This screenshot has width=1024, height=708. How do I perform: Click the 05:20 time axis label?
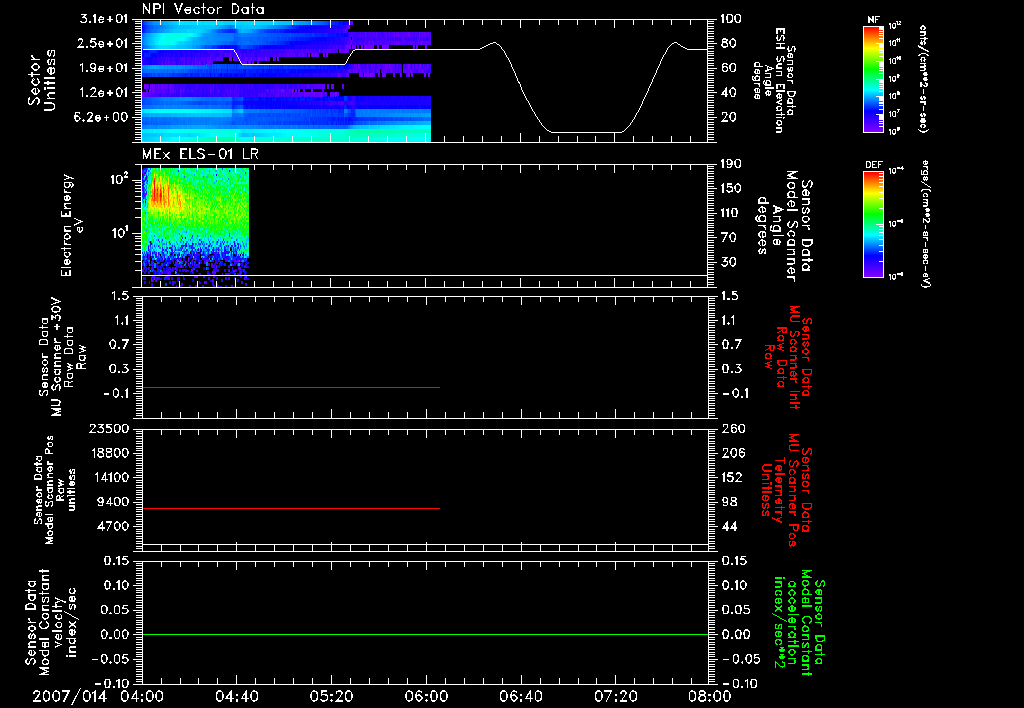pyautogui.click(x=331, y=697)
